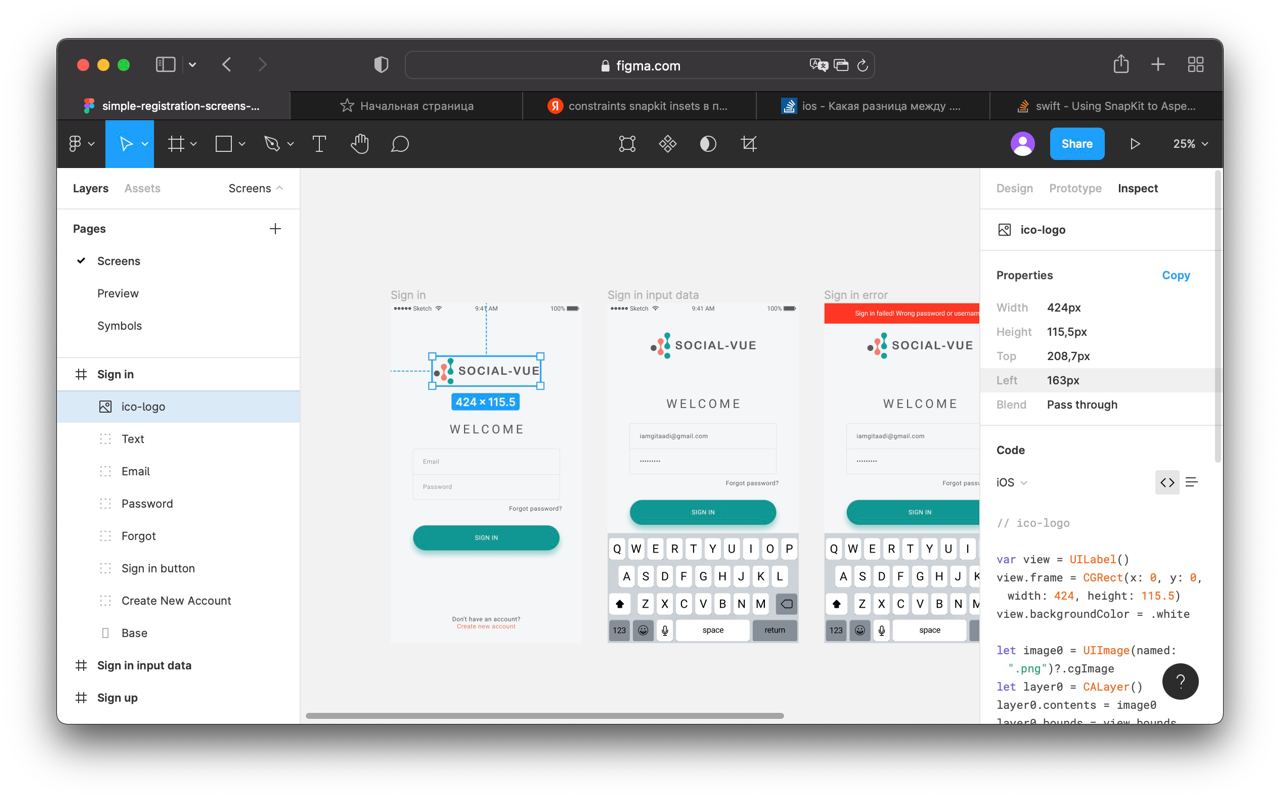Click the Present play icon
The image size is (1280, 799).
[1135, 144]
